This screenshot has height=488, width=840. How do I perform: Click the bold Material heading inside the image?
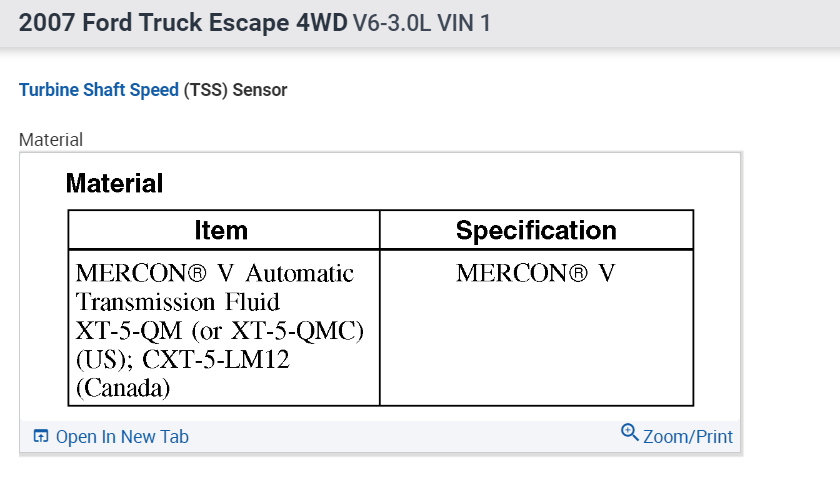(x=114, y=184)
